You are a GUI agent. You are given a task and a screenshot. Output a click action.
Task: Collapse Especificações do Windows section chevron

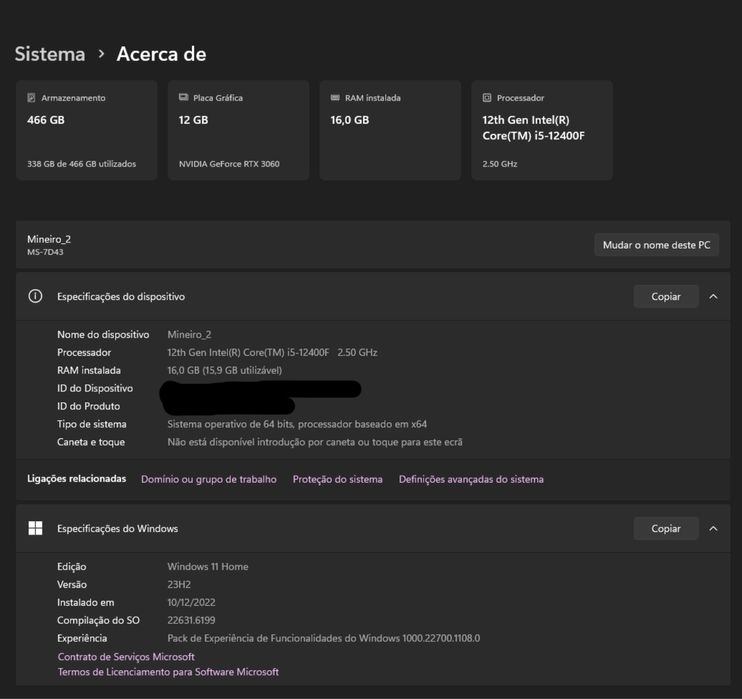[x=713, y=529]
